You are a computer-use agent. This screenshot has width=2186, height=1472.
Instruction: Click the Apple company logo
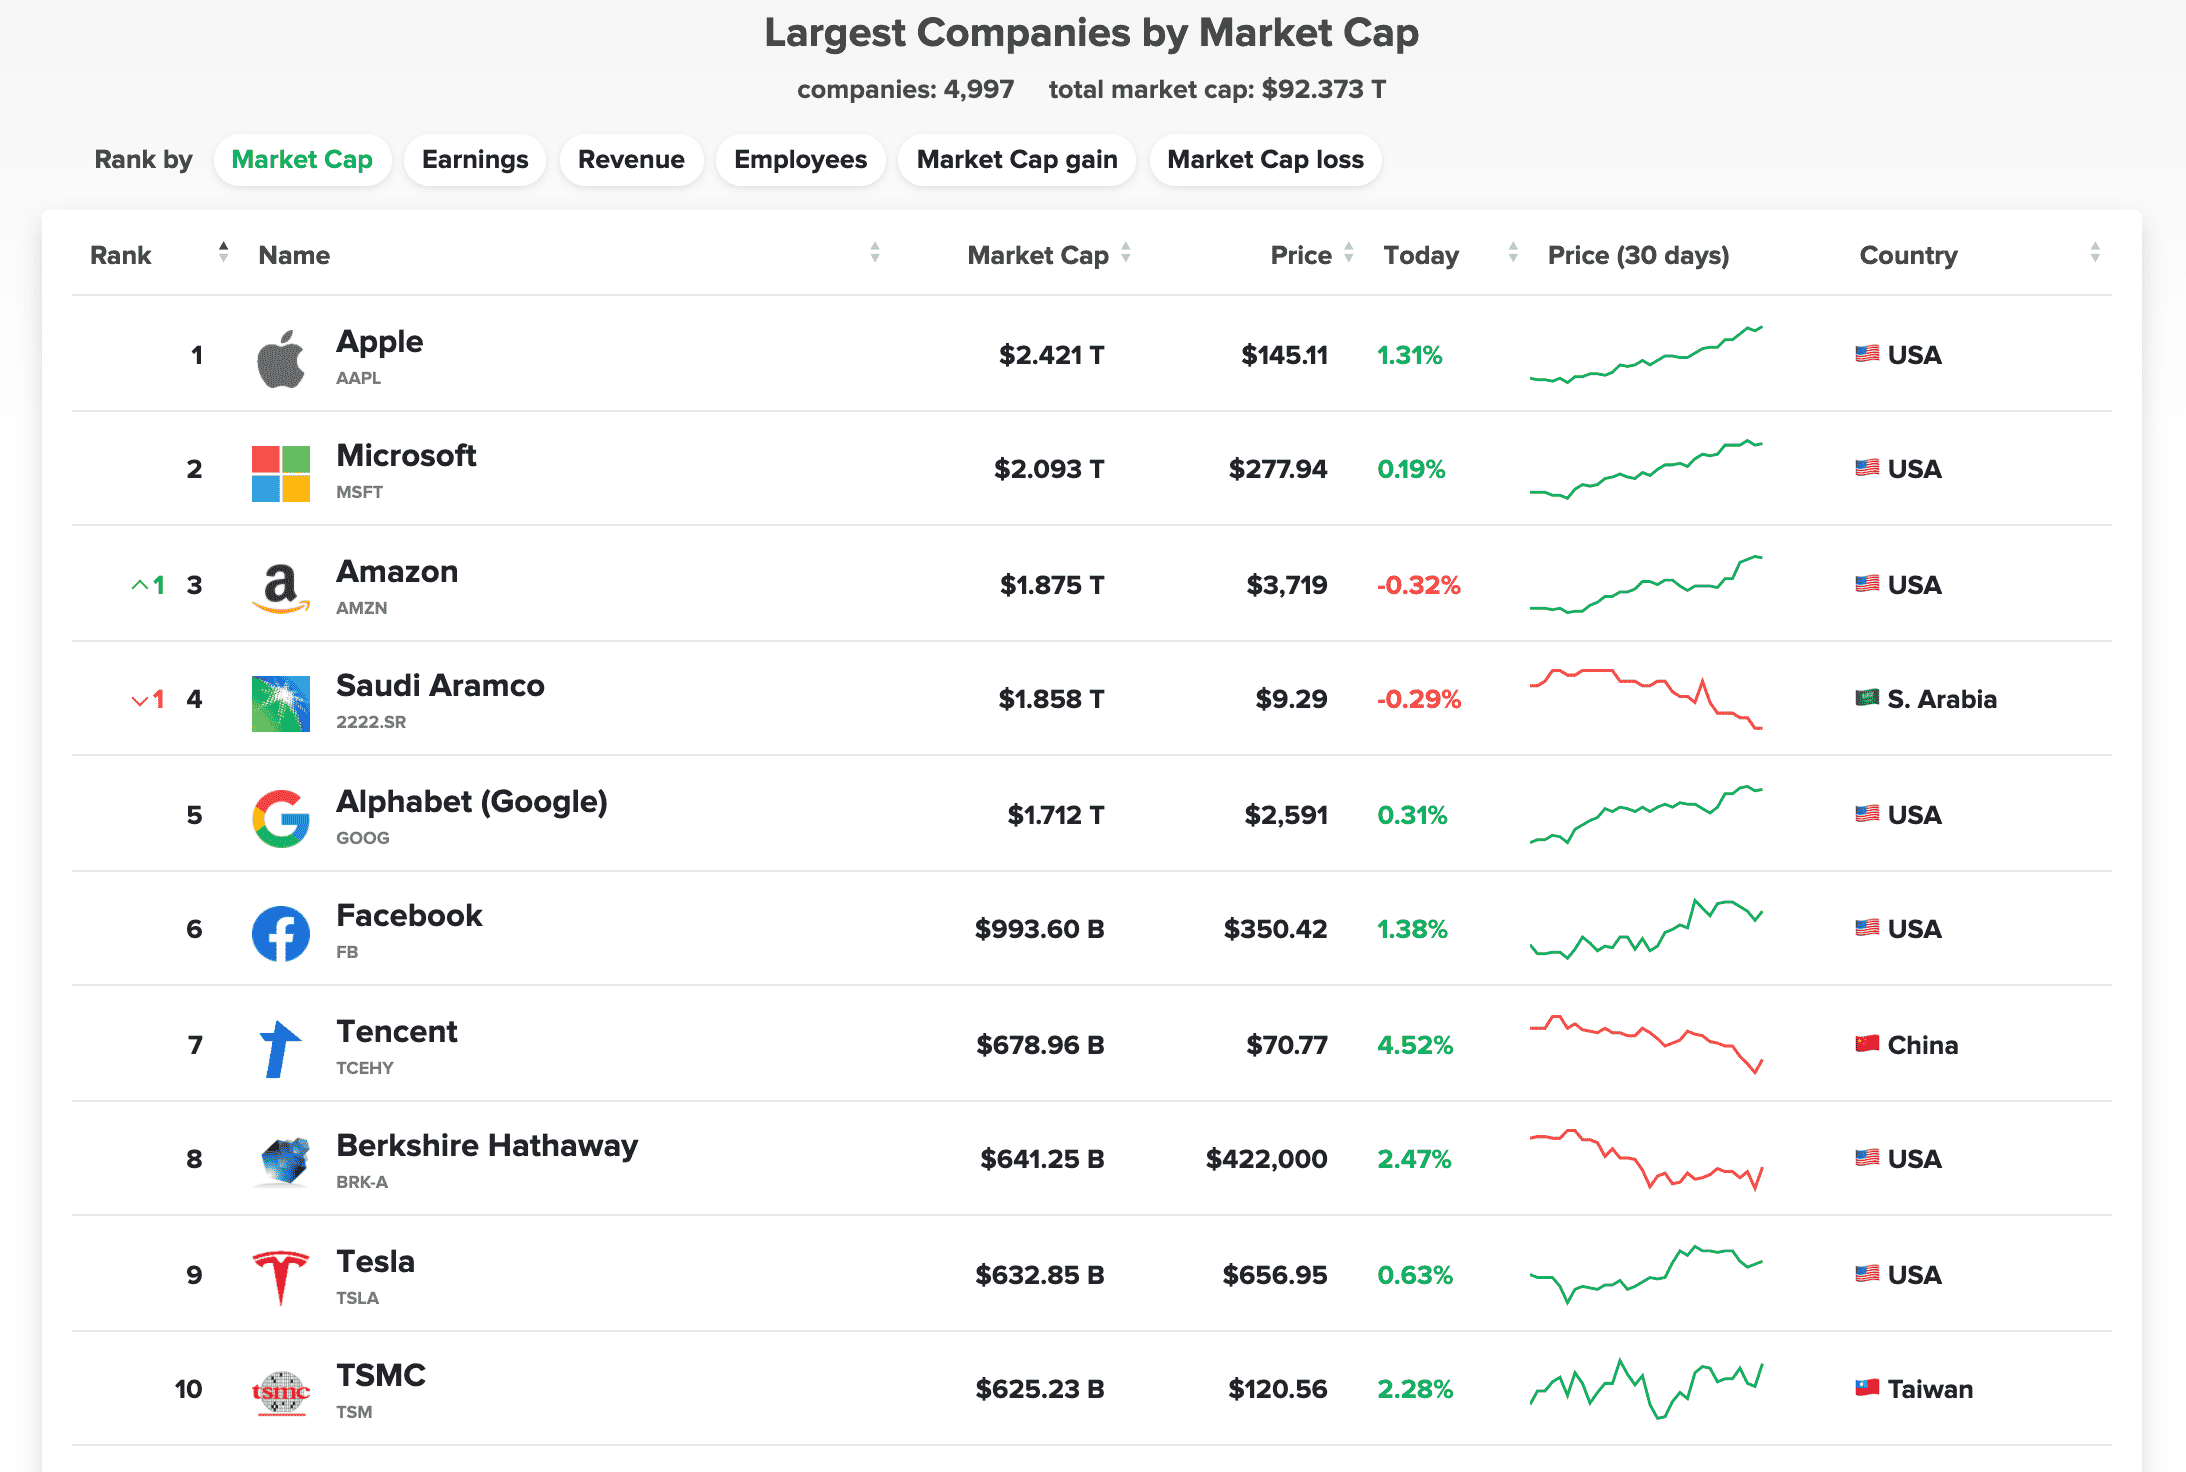[x=280, y=358]
